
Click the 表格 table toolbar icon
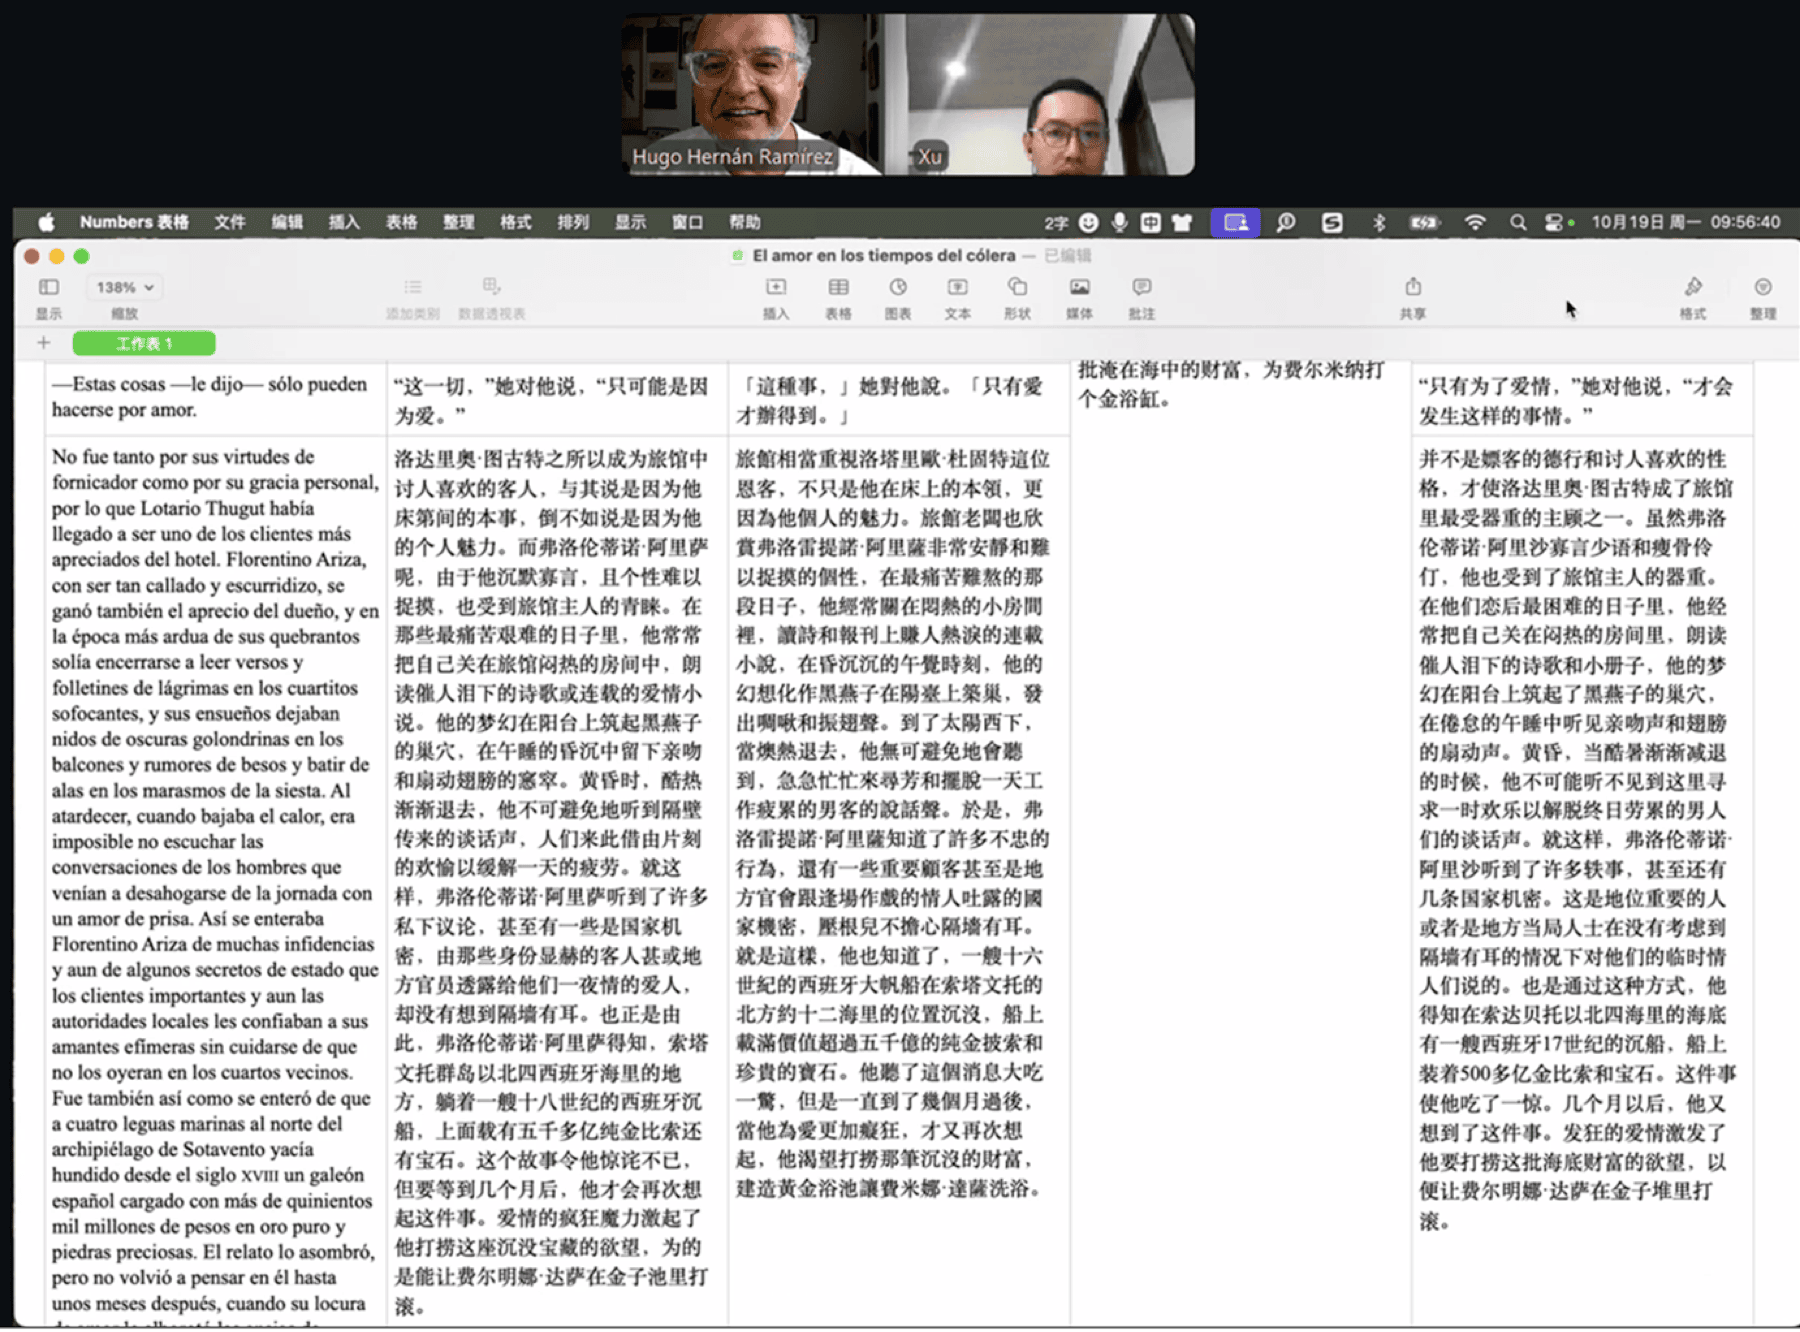coord(838,288)
